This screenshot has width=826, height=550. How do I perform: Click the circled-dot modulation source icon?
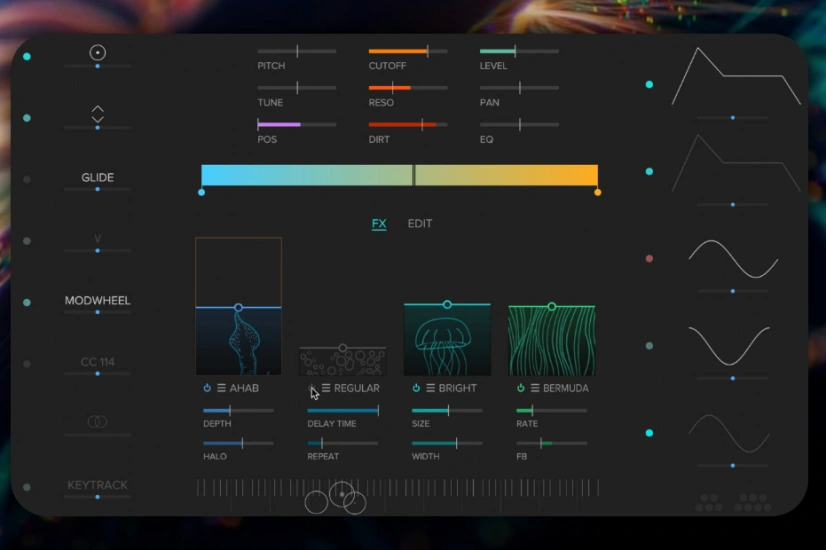tap(97, 53)
